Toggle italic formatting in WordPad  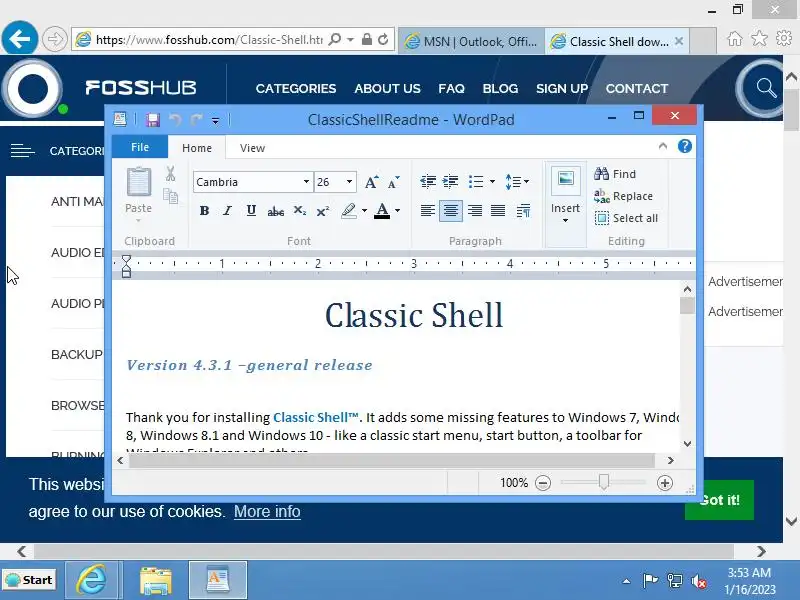pyautogui.click(x=228, y=211)
